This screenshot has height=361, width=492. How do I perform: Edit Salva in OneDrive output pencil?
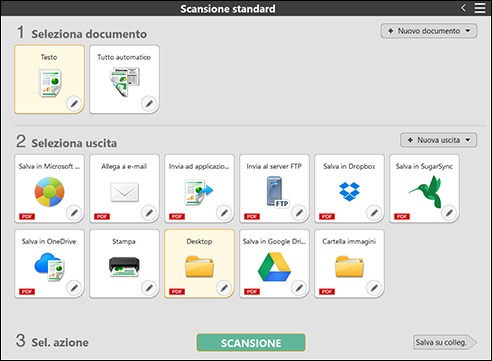[74, 287]
